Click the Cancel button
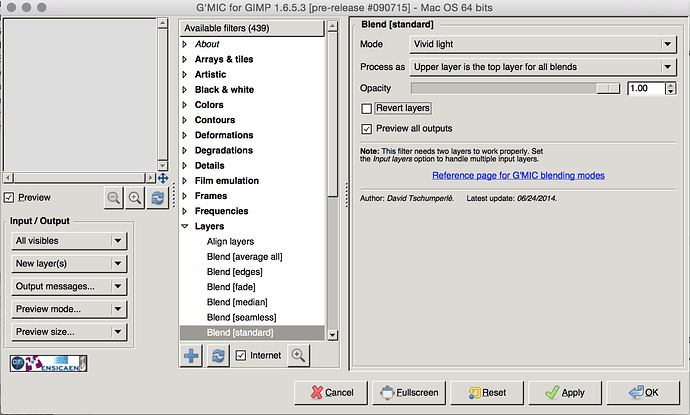This screenshot has height=415, width=690. 331,393
